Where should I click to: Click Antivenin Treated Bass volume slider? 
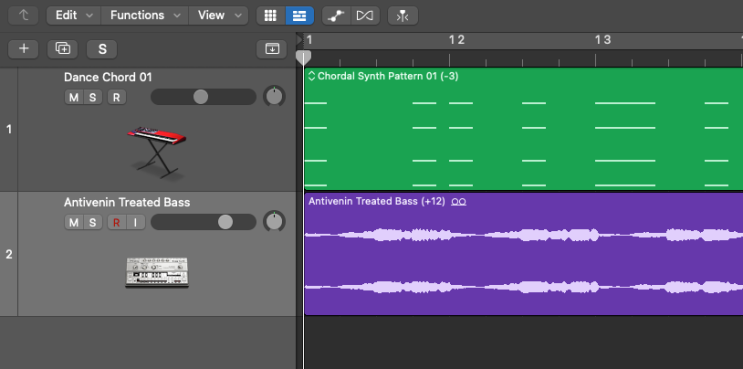(203, 222)
